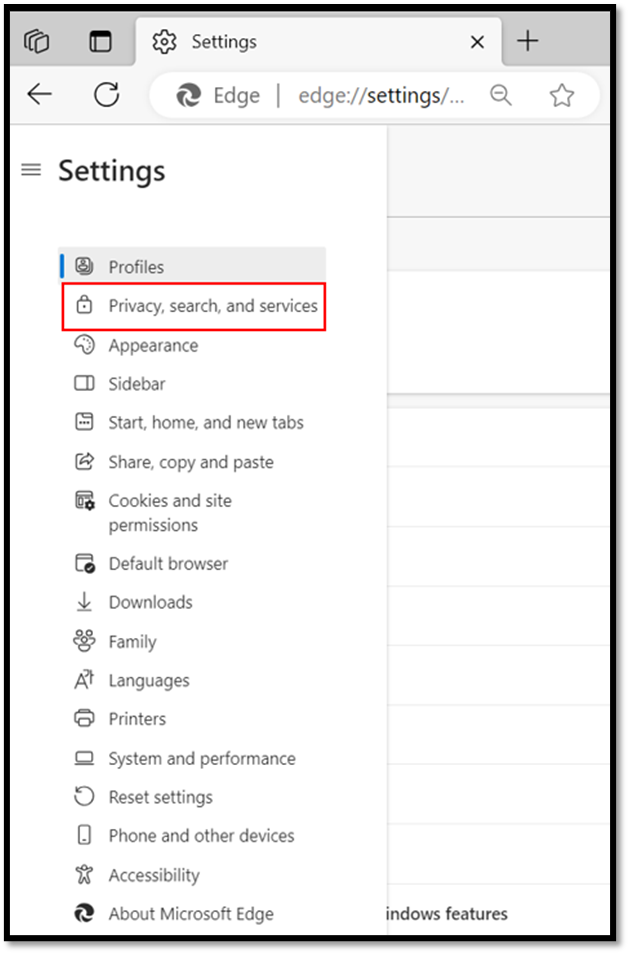Image resolution: width=629 pixels, height=954 pixels.
Task: Close the Settings tab
Action: [477, 42]
